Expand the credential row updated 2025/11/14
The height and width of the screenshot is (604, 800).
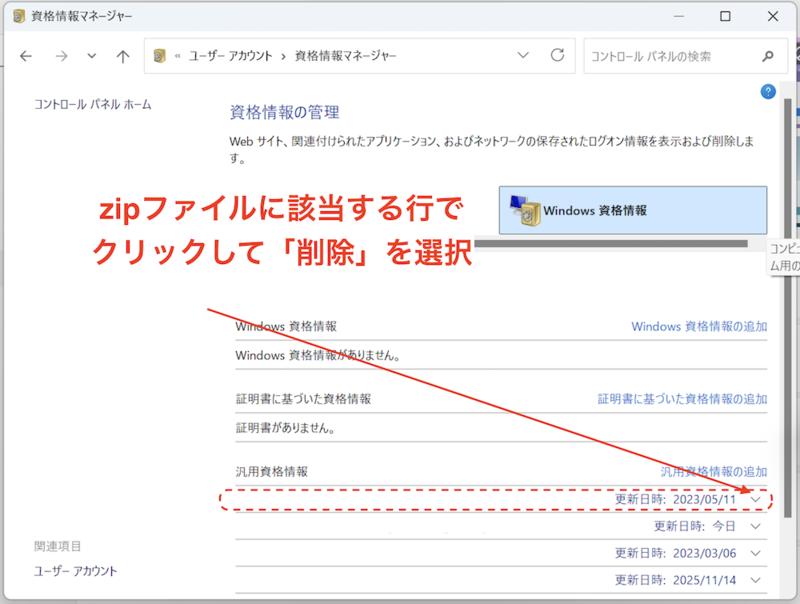756,580
